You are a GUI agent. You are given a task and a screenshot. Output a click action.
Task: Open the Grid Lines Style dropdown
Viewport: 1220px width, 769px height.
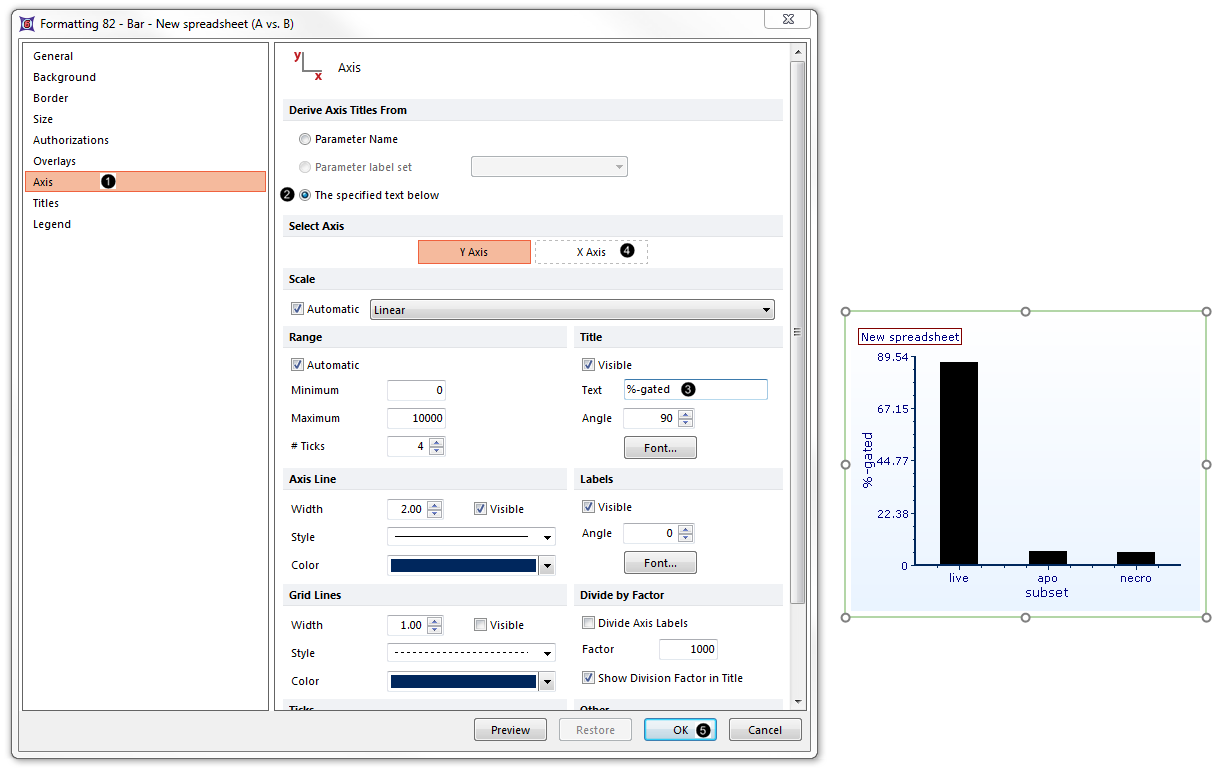[471, 653]
